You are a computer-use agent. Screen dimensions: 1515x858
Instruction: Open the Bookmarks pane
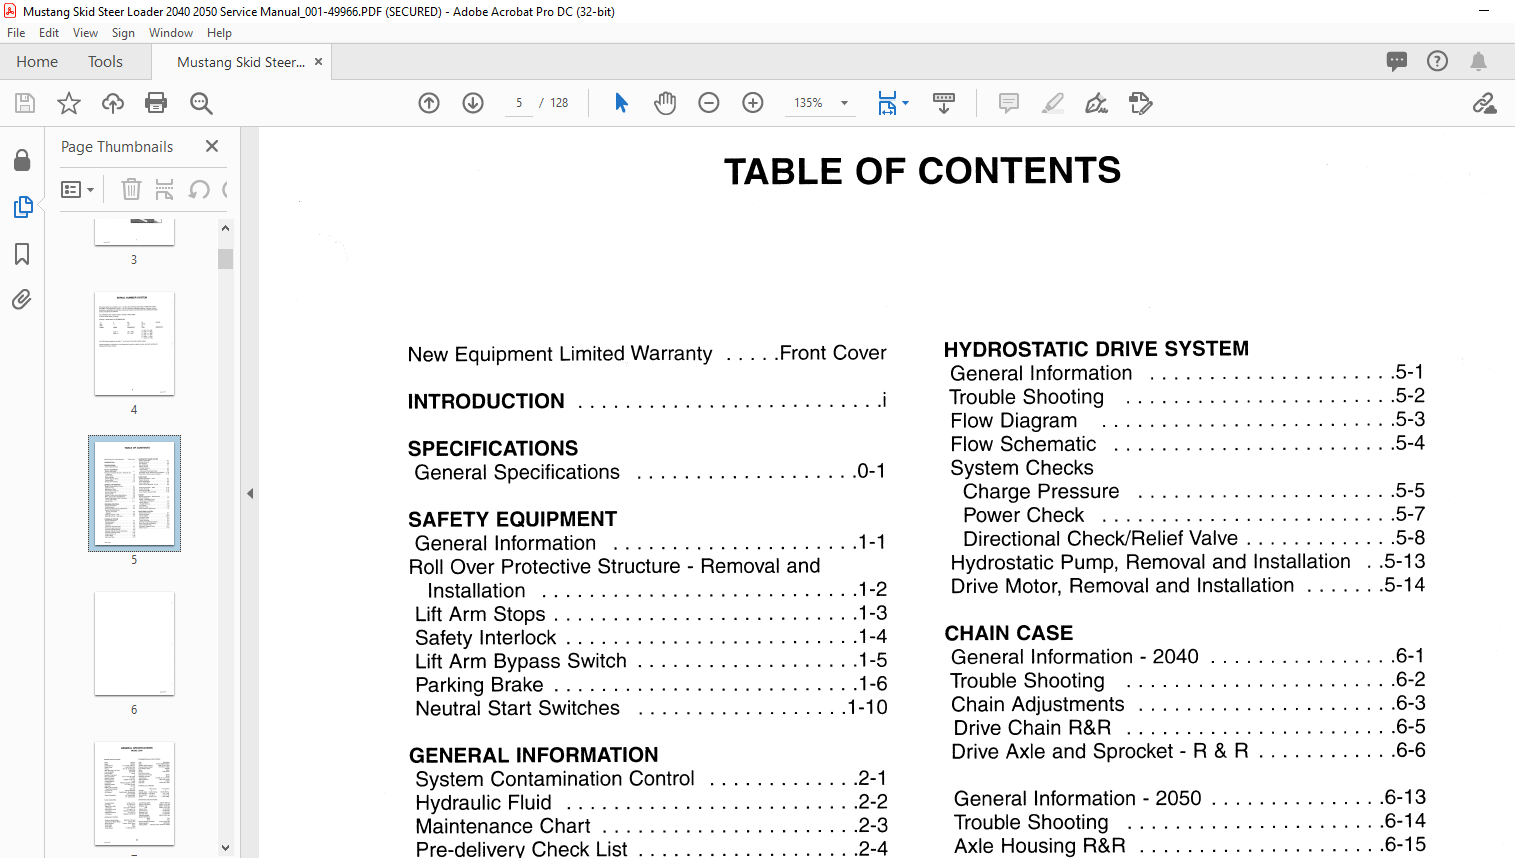click(22, 254)
